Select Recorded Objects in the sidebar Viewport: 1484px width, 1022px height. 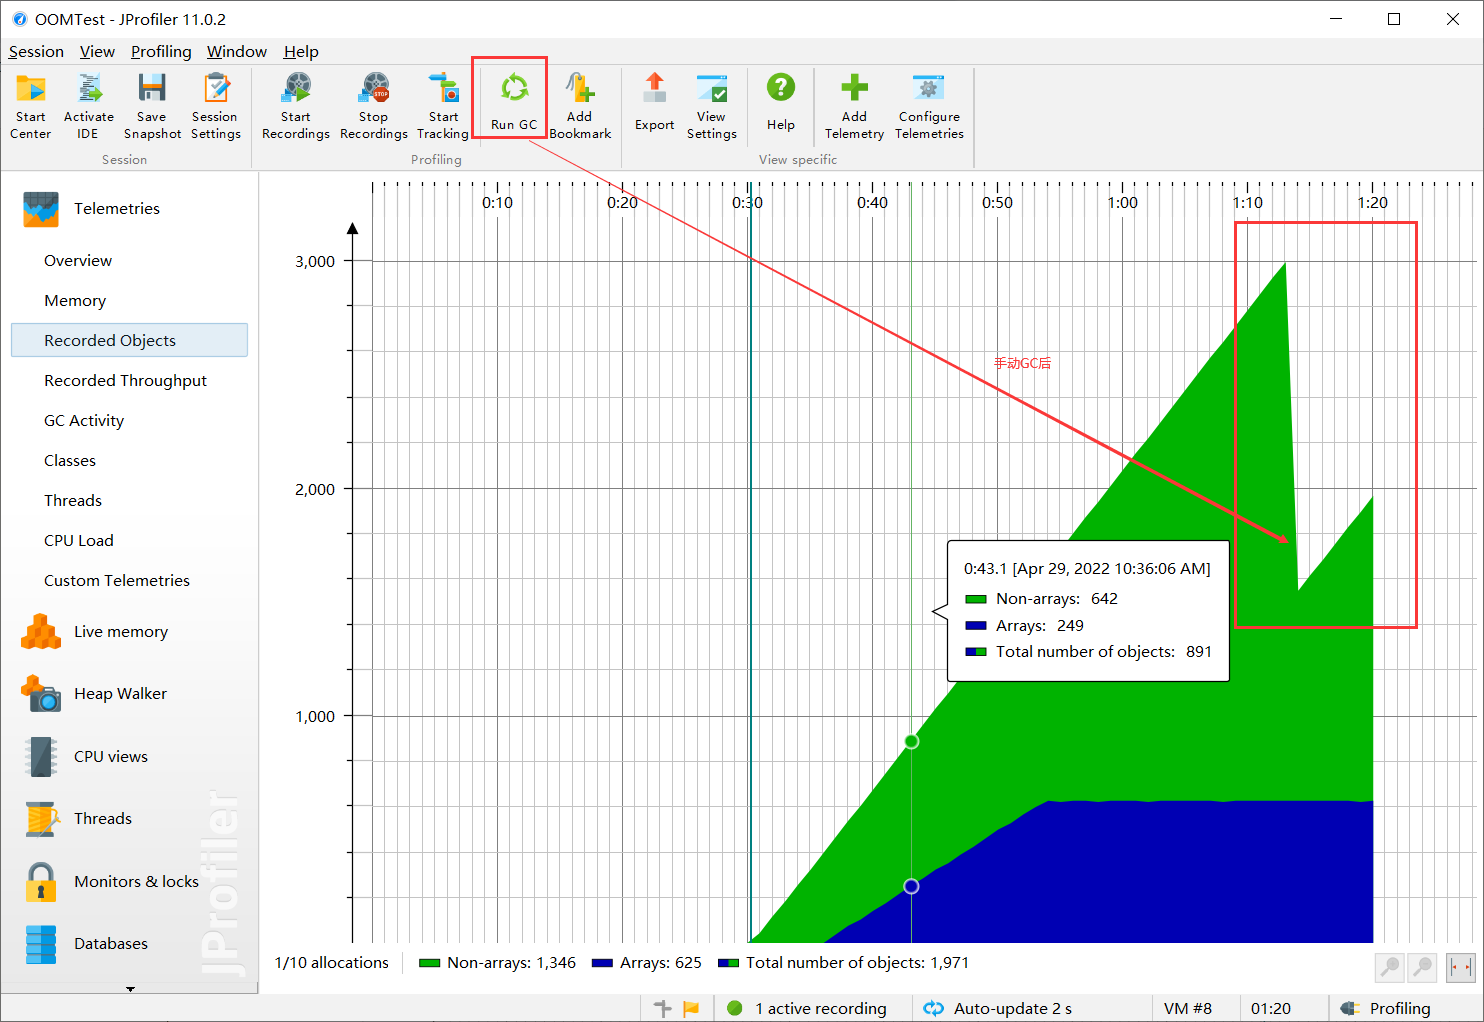129,340
